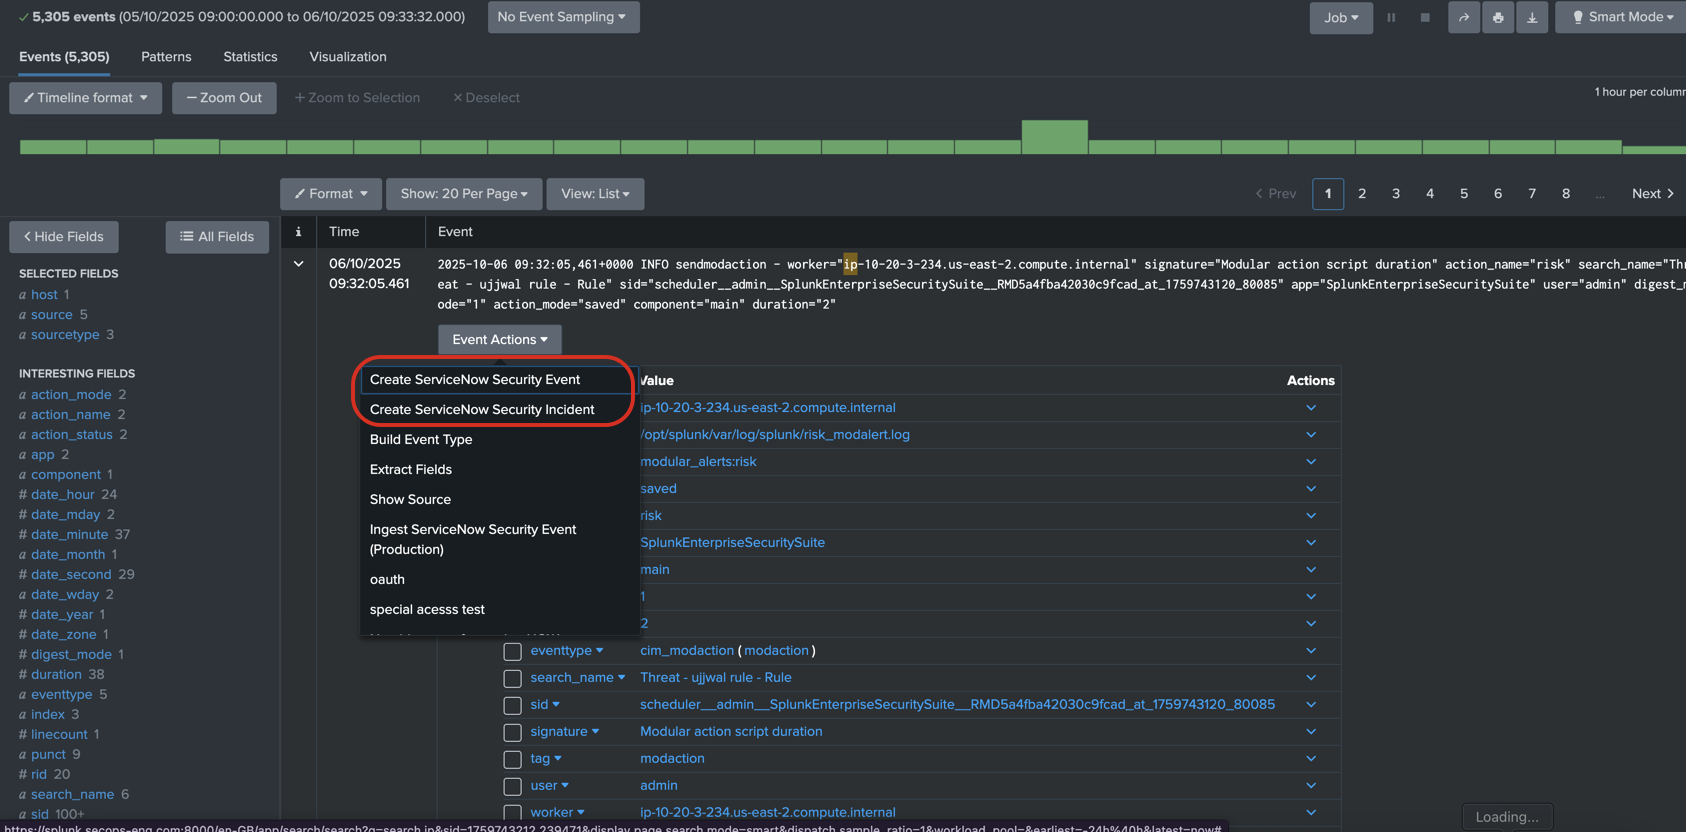Open the search_name field menu
The width and height of the screenshot is (1686, 832).
[x=578, y=678]
